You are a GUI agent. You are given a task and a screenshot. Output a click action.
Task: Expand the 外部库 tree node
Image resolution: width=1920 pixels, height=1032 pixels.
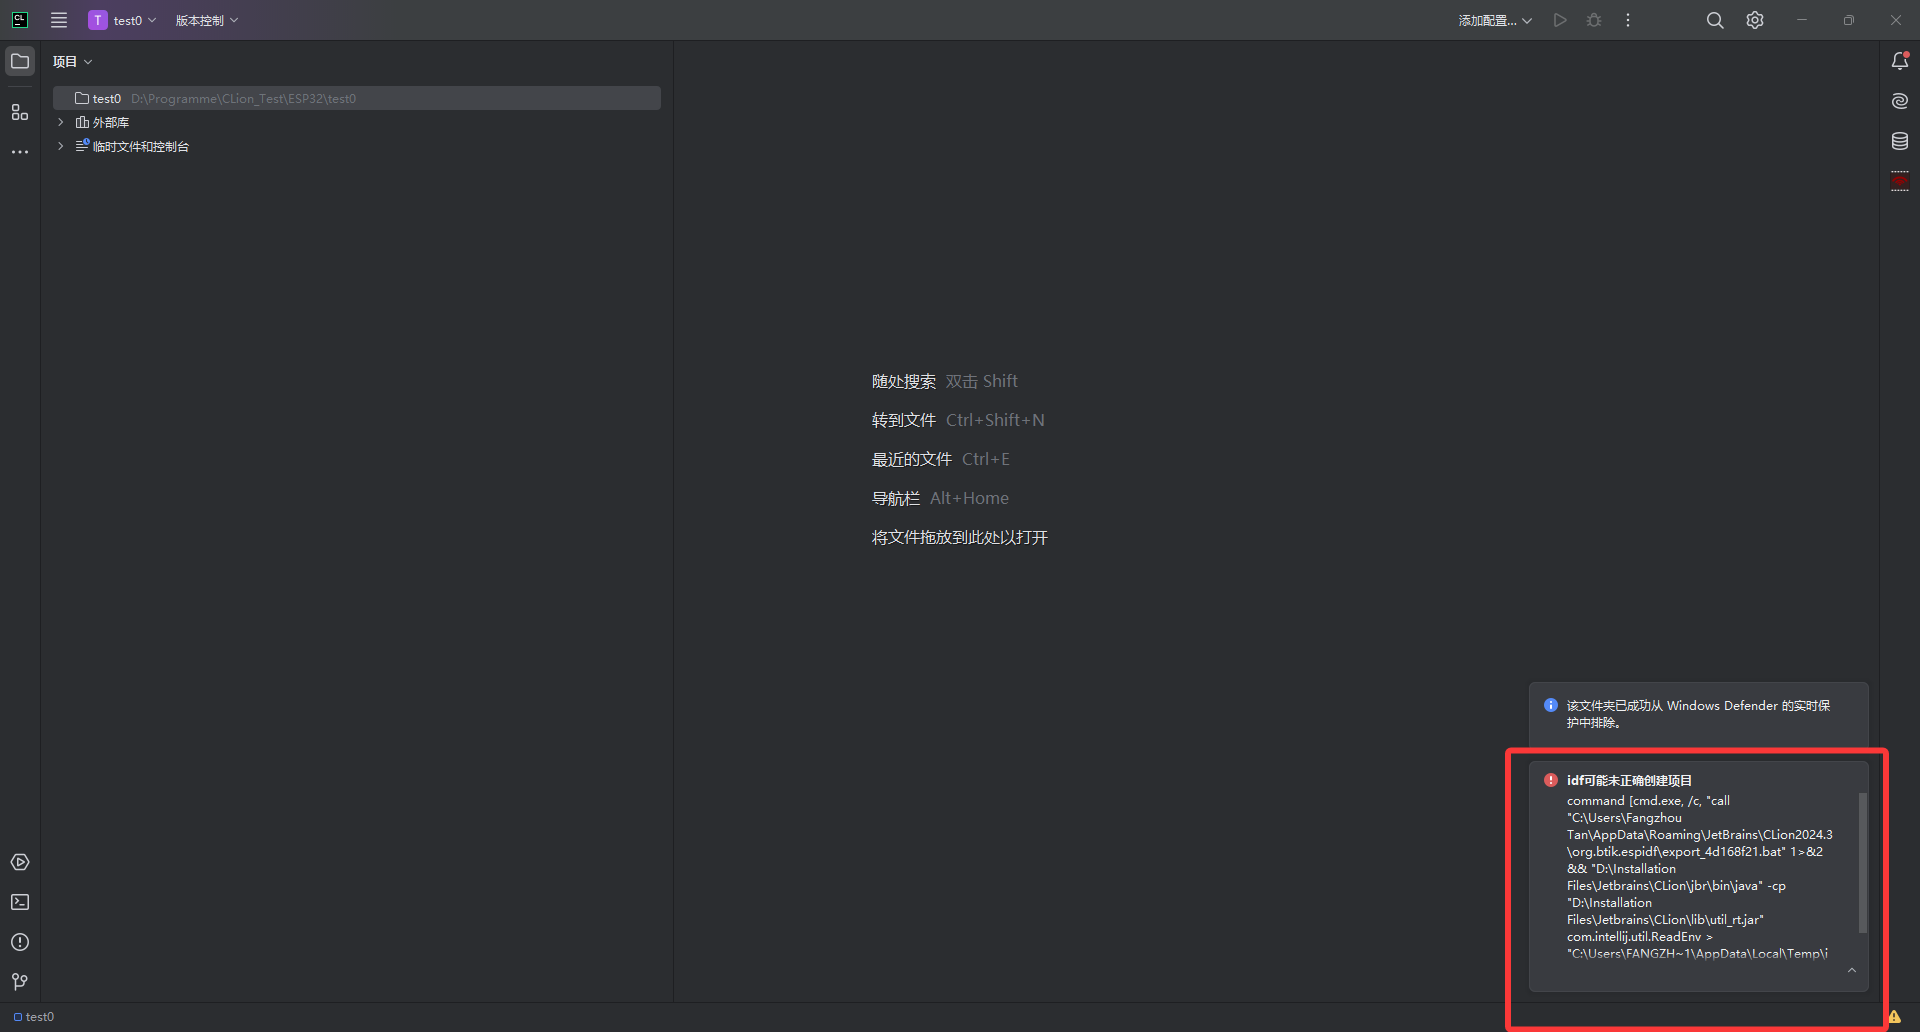pyautogui.click(x=61, y=122)
